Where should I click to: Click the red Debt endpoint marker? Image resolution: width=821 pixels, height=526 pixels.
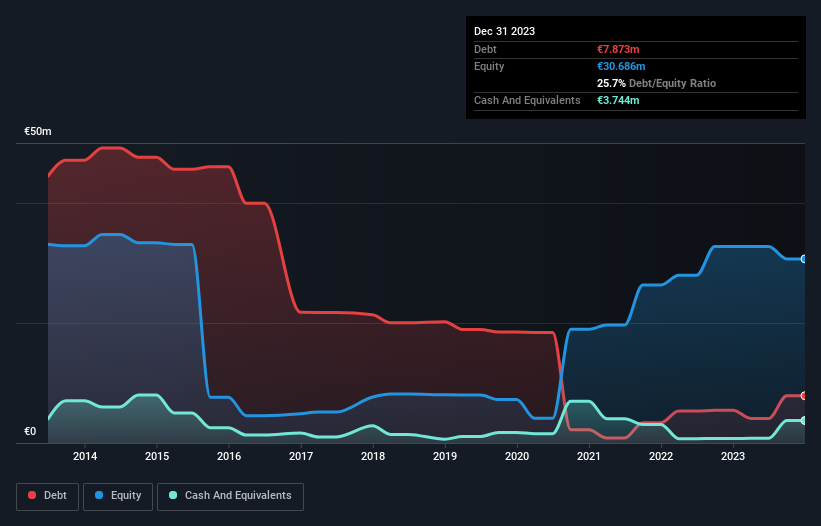(x=804, y=396)
